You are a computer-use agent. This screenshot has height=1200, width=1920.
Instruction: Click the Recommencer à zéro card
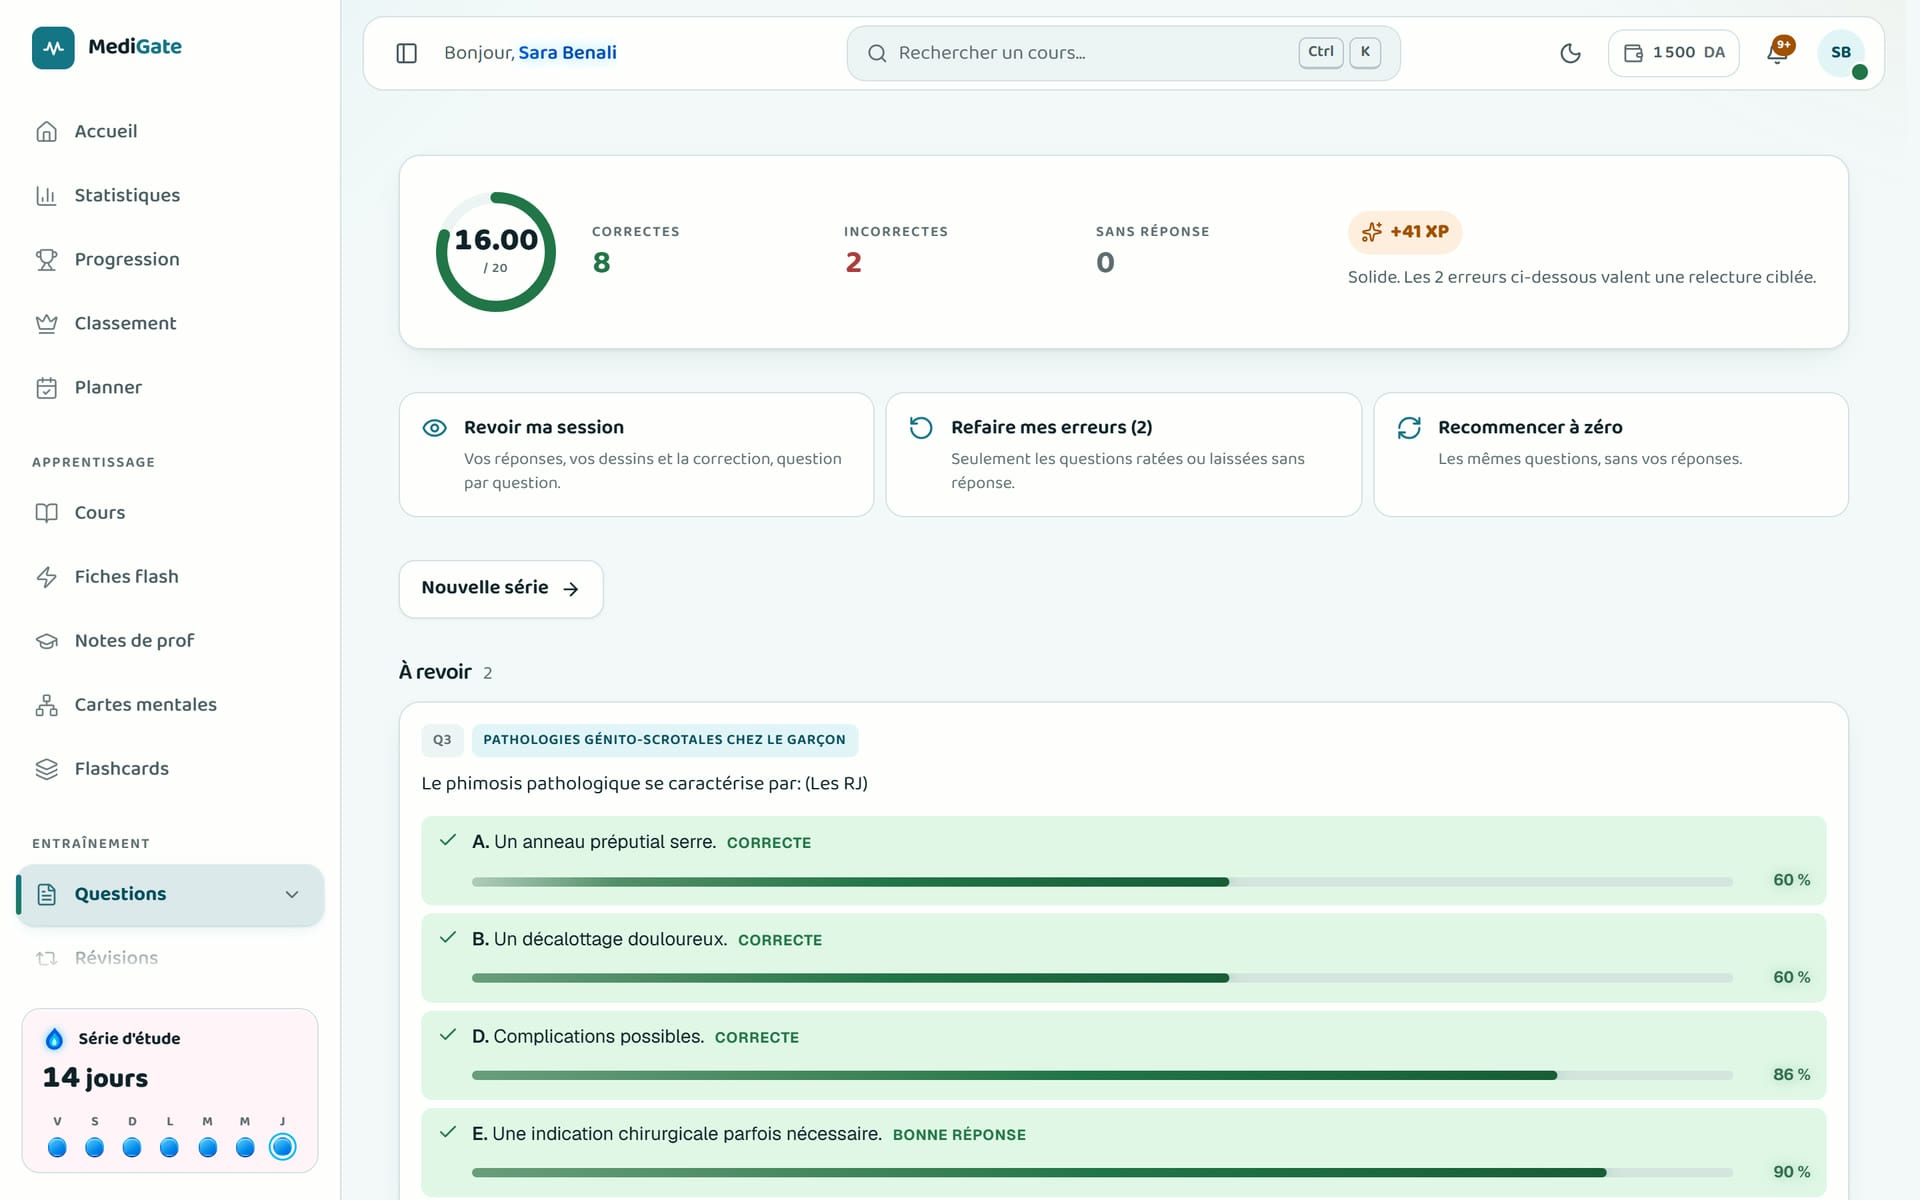1610,455
